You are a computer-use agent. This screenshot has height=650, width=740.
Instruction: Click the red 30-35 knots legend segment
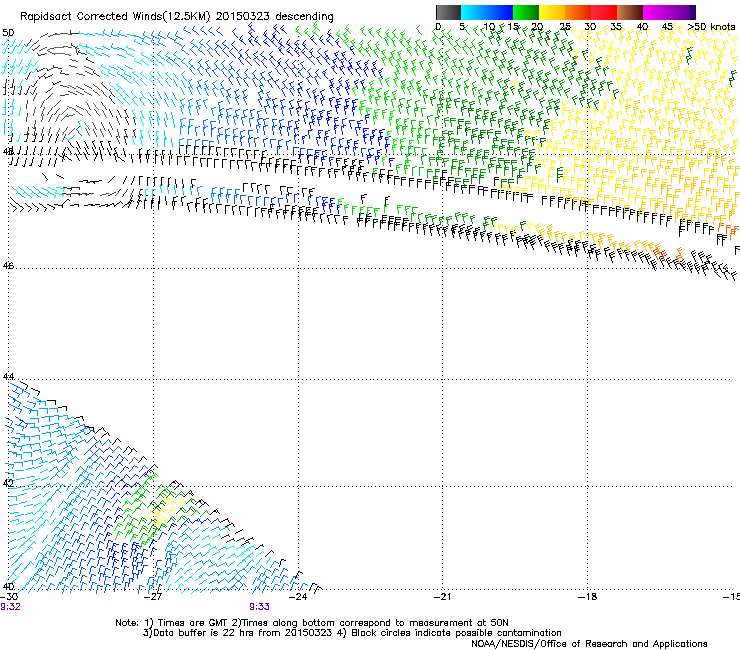(604, 12)
